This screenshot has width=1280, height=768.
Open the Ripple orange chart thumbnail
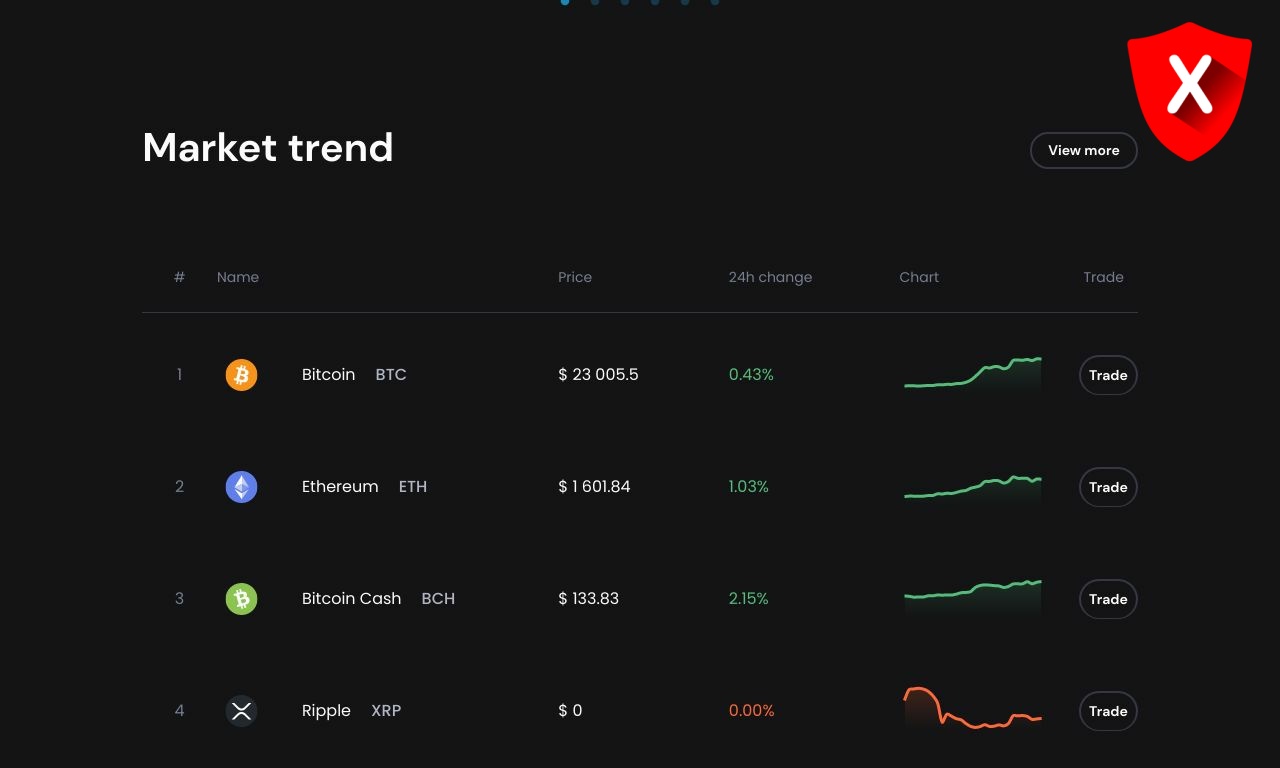972,709
